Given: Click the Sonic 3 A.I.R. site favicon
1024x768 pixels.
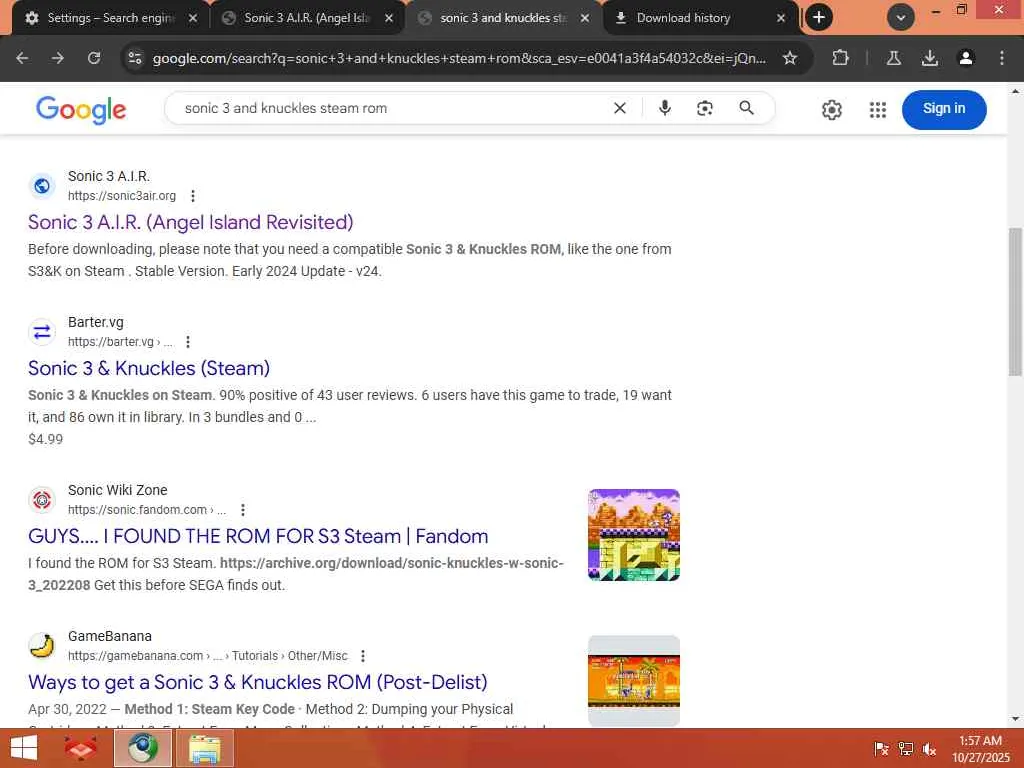Looking at the screenshot, I should pos(42,186).
